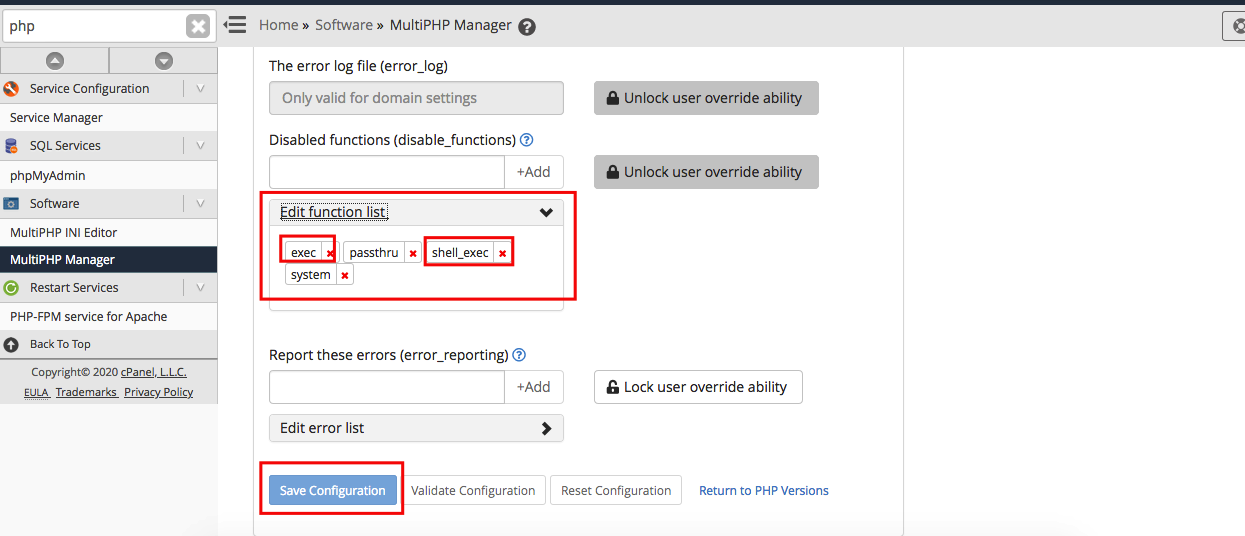
Task: Remove the passthru function tag
Action: coord(412,253)
